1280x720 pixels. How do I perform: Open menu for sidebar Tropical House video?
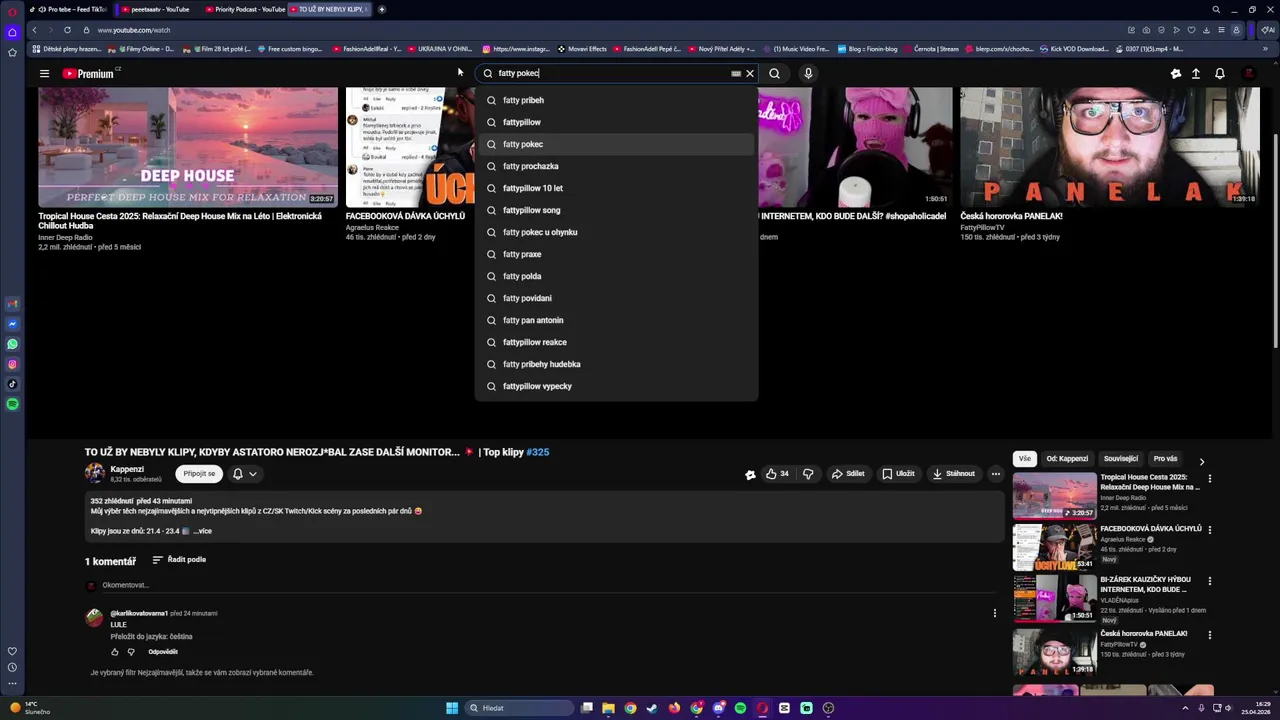[1210, 479]
